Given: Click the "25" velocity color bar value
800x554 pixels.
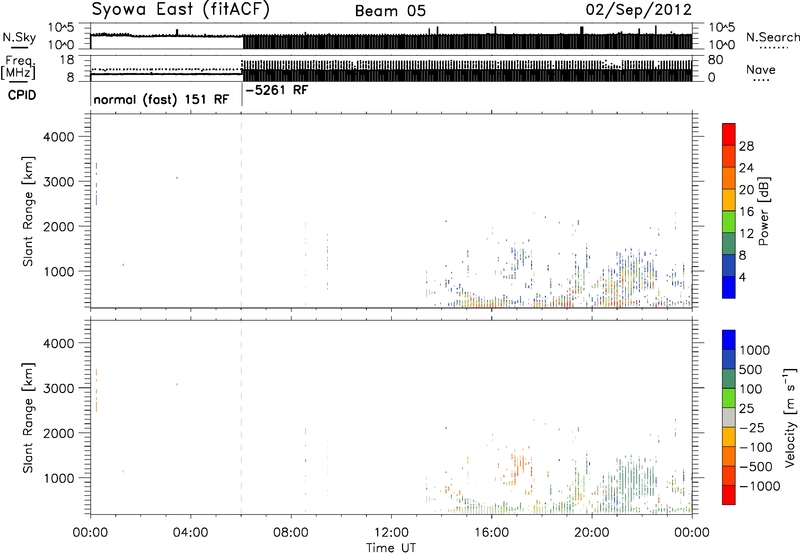Looking at the screenshot, I should click(746, 408).
